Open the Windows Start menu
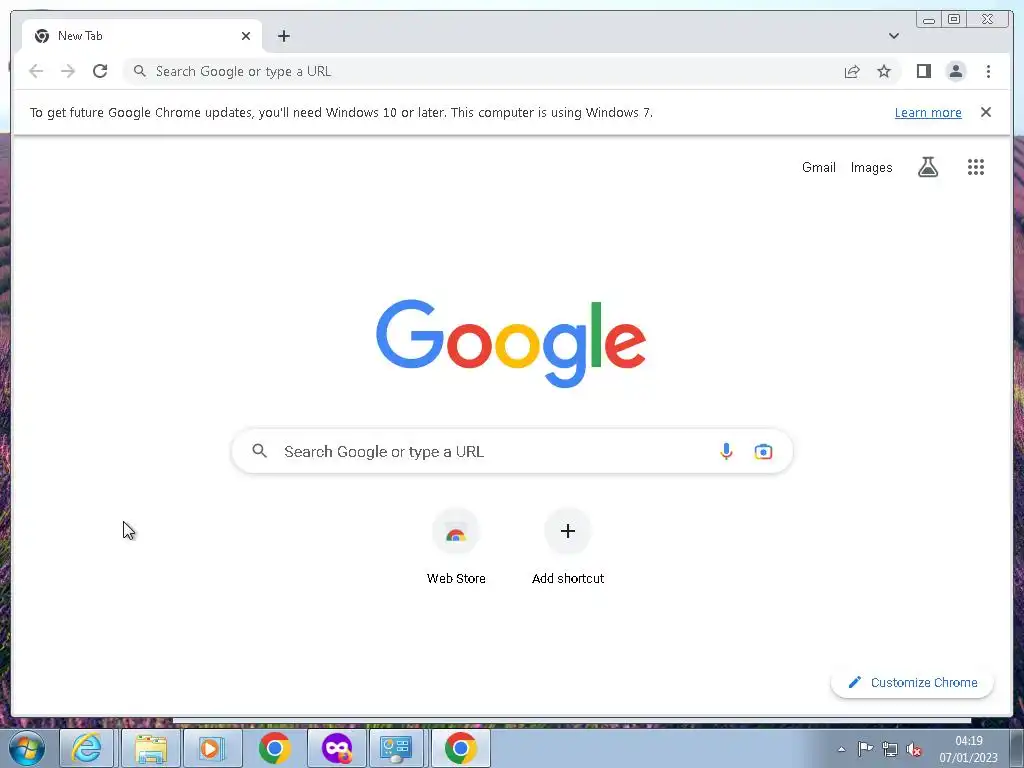This screenshot has height=768, width=1024. coord(27,748)
